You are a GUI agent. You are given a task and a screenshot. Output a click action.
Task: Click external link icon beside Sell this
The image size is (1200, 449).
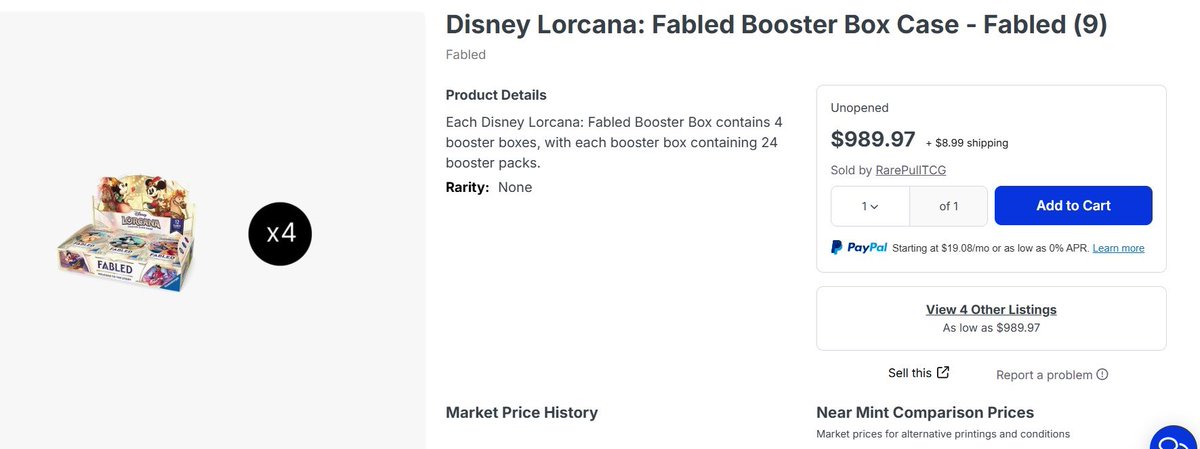[x=943, y=372]
